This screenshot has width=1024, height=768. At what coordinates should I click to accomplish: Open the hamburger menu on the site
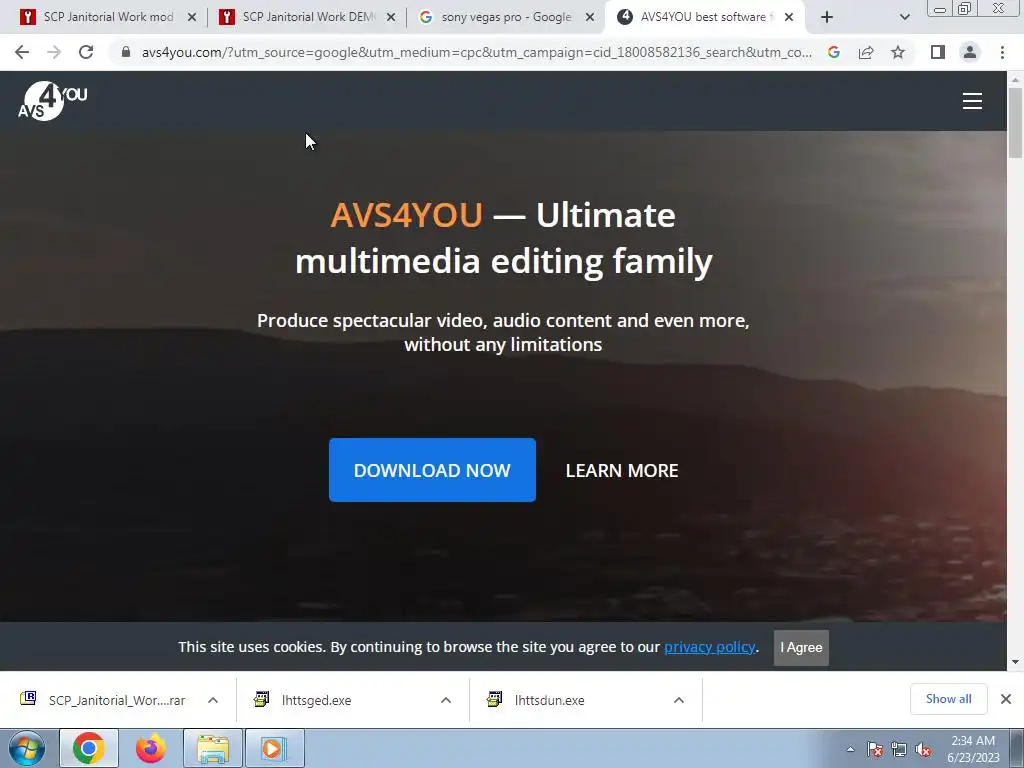972,101
